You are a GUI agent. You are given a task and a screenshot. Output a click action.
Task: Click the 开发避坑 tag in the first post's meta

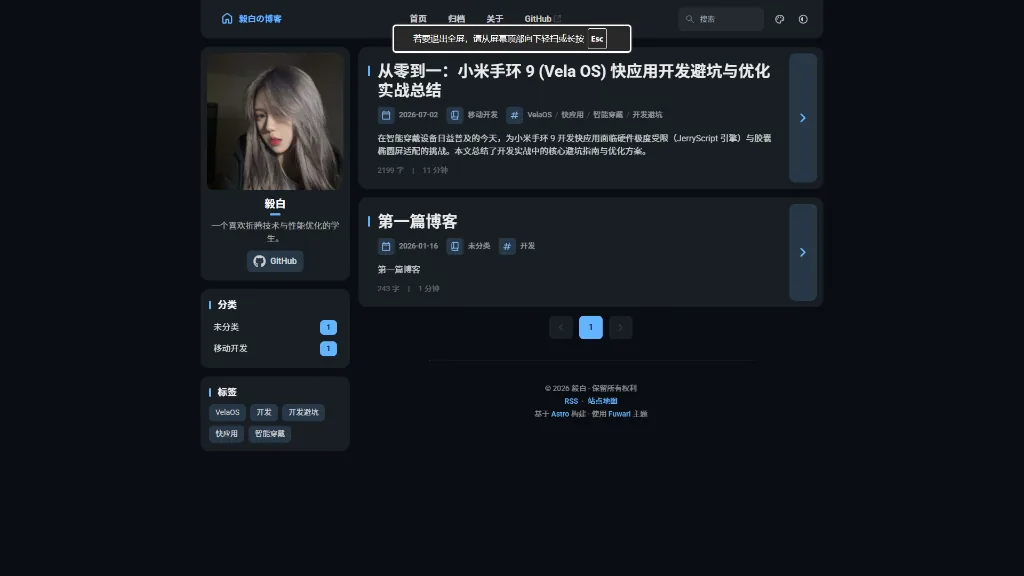click(x=647, y=115)
